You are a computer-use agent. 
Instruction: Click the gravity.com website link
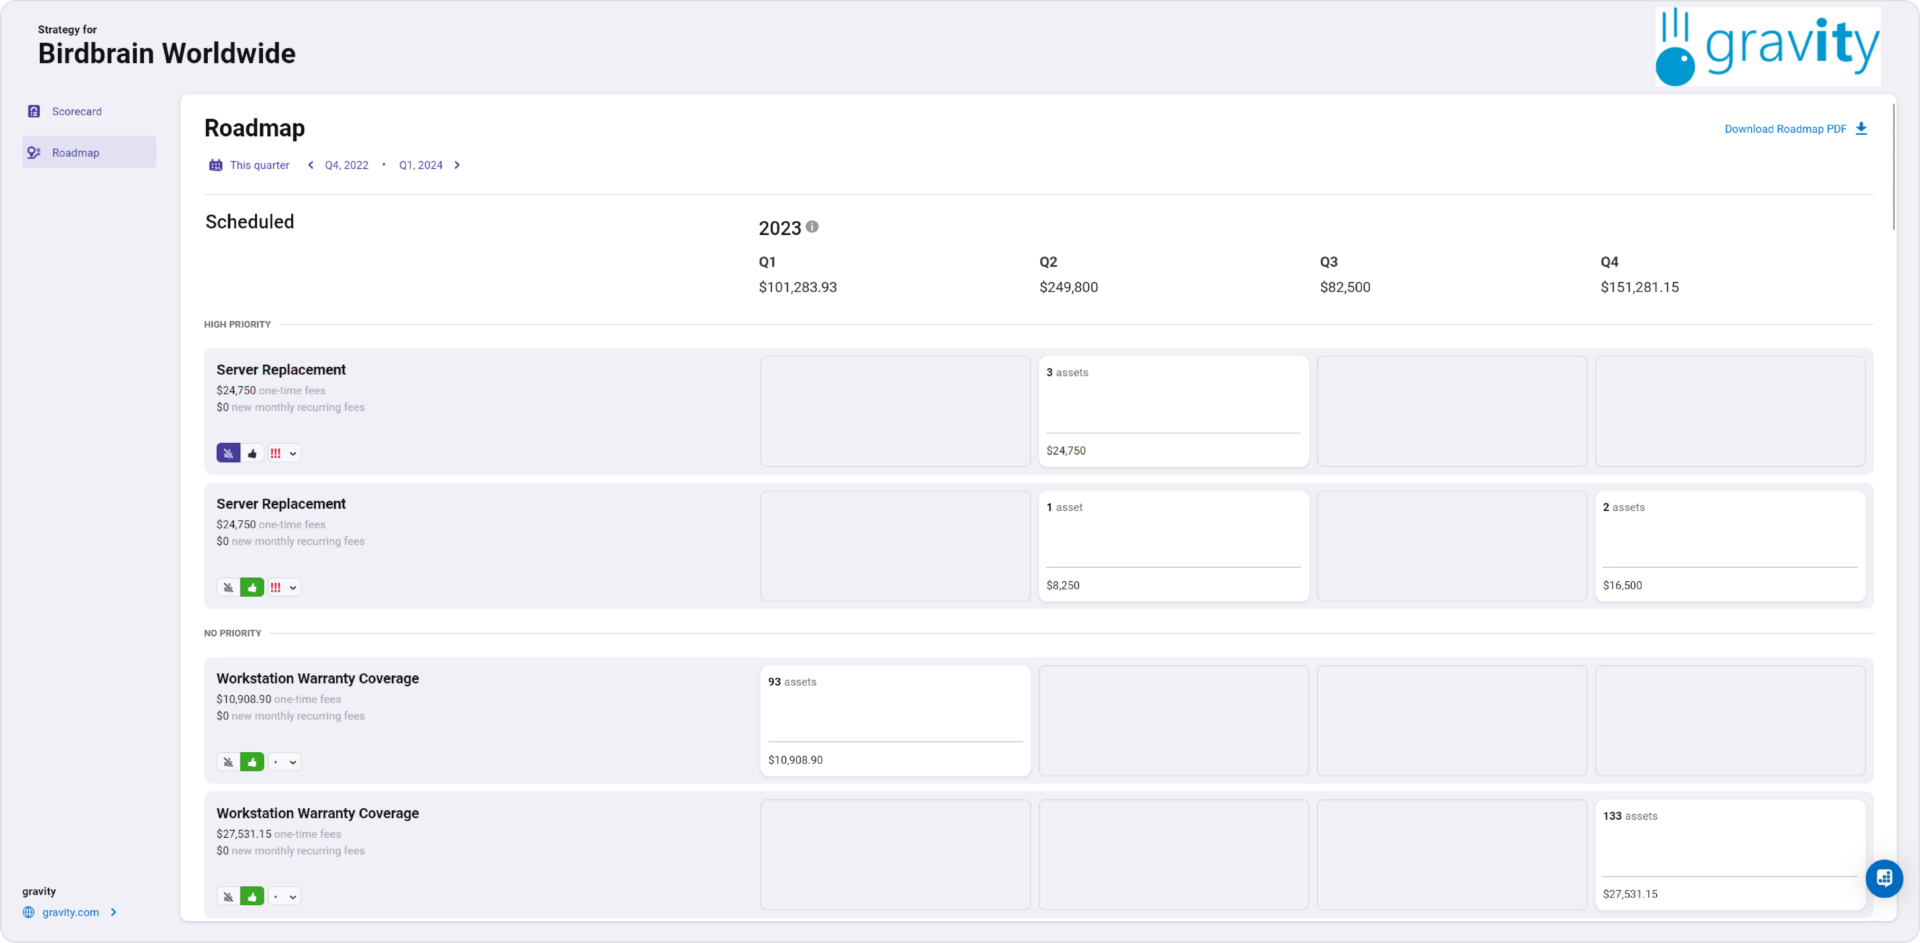click(70, 912)
